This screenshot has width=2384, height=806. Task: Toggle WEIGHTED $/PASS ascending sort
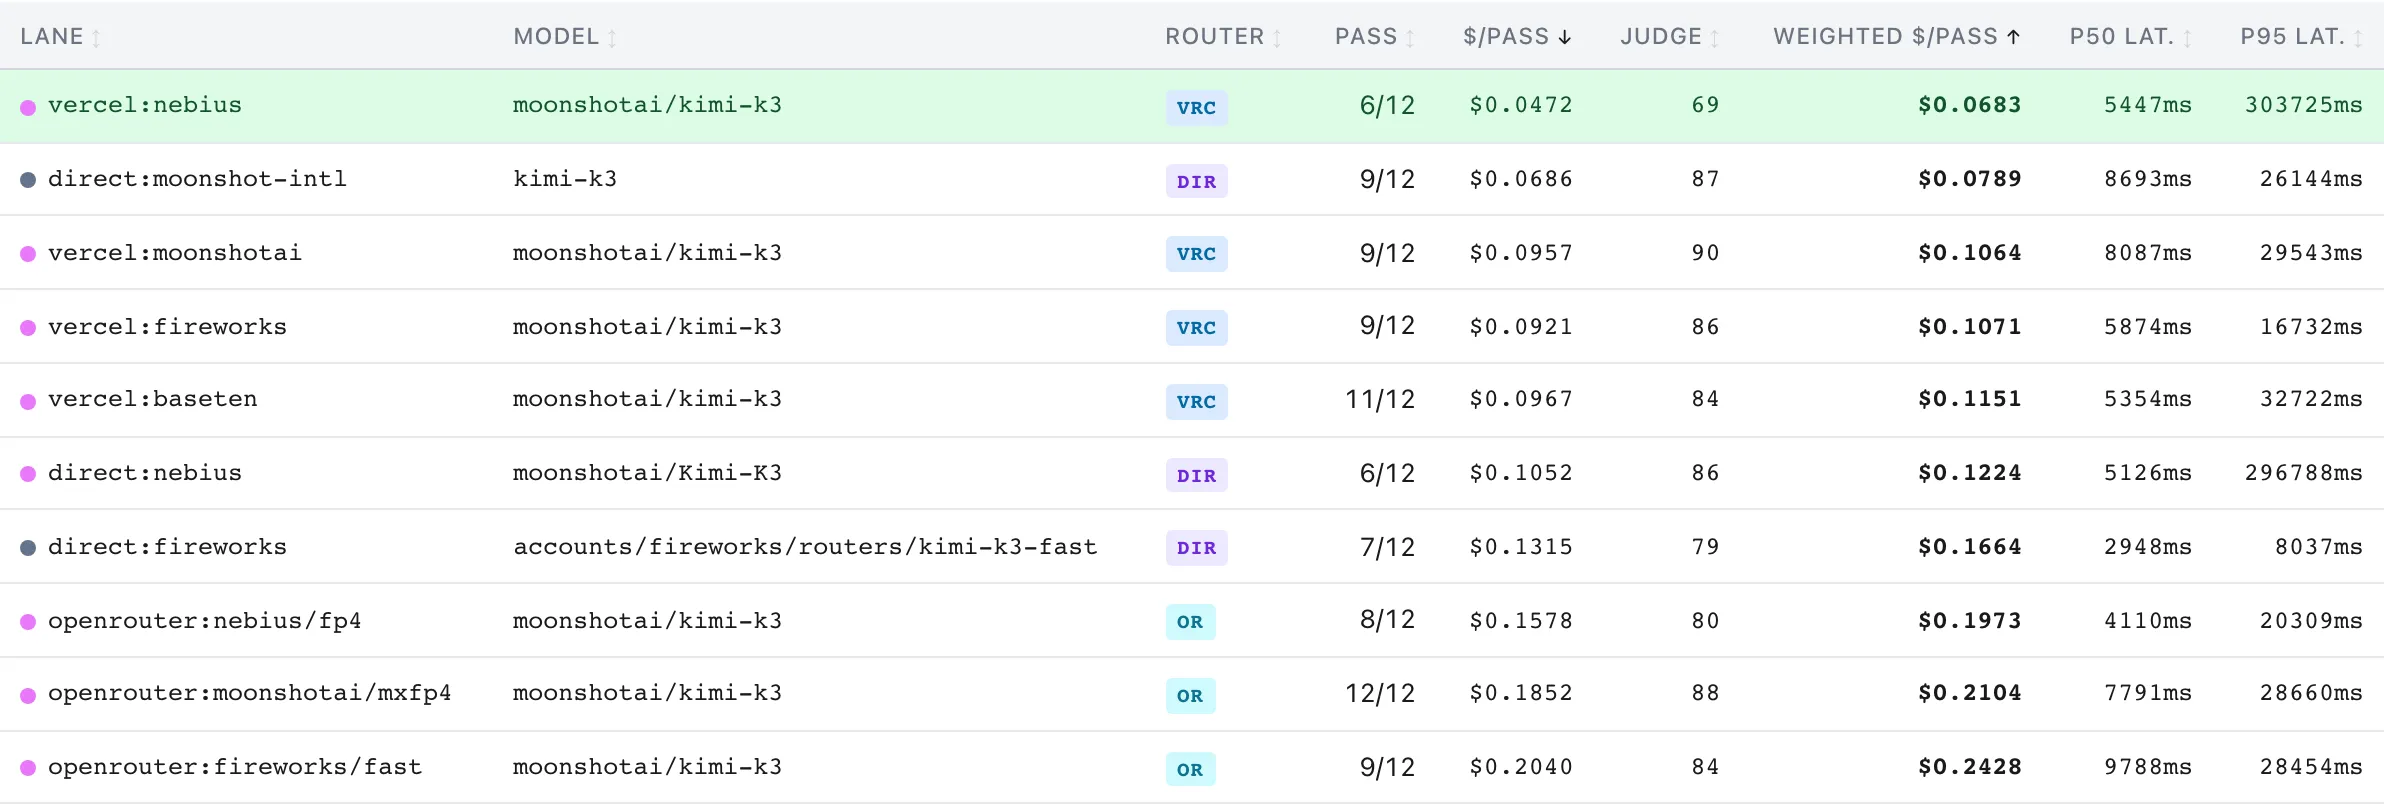pyautogui.click(x=1897, y=37)
